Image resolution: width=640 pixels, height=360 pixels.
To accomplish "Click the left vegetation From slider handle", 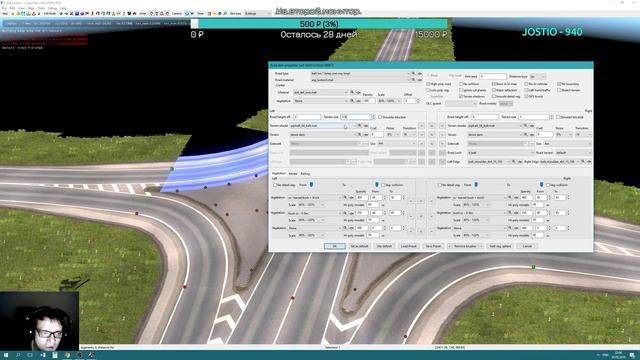I will click(x=311, y=184).
